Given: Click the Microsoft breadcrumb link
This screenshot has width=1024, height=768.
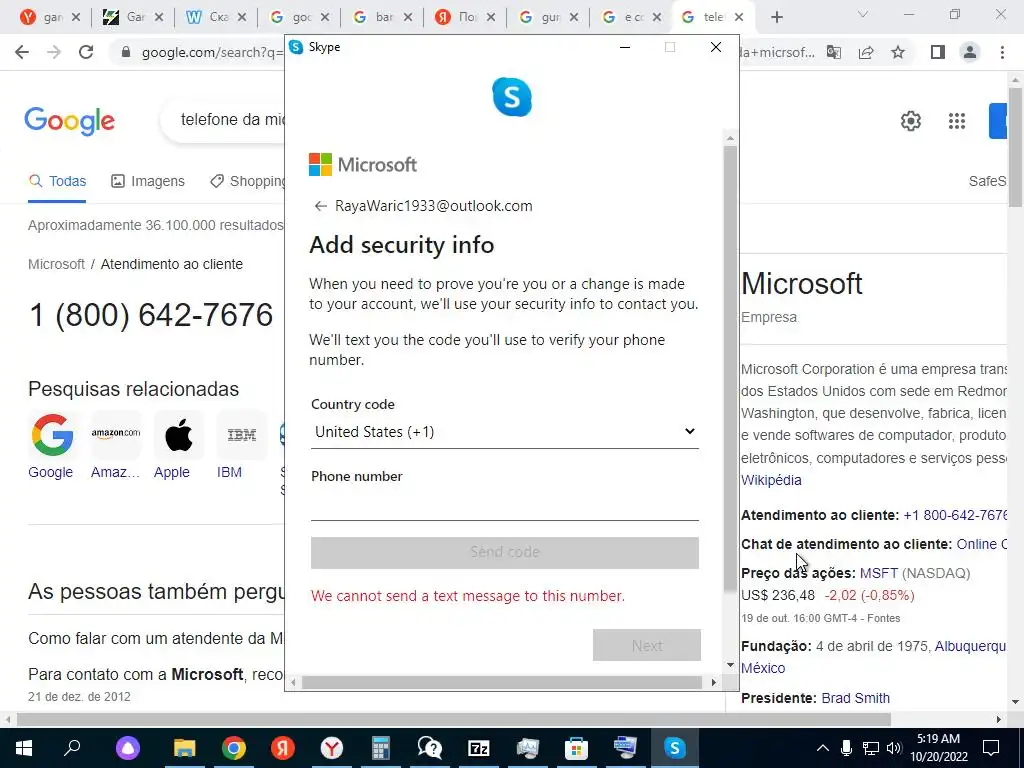Looking at the screenshot, I should (56, 264).
